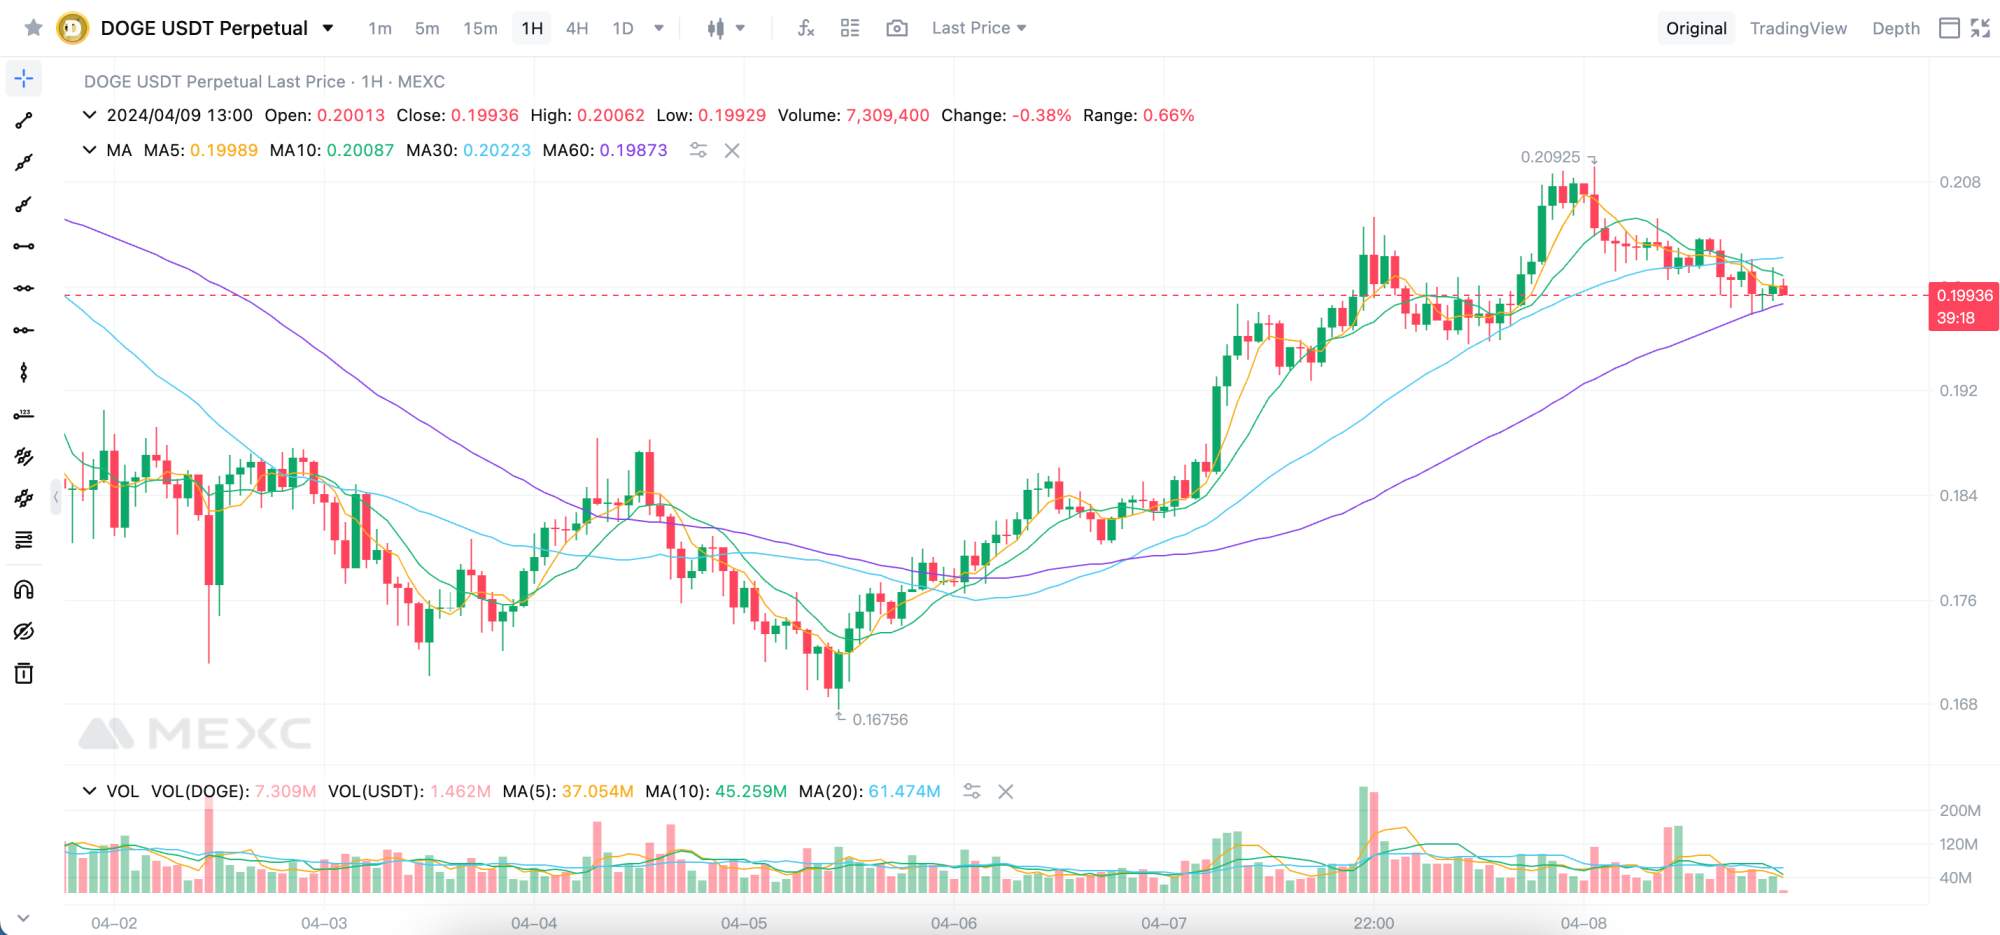The width and height of the screenshot is (2000, 935).
Task: Click the high marker 0.20925
Action: pos(1550,157)
